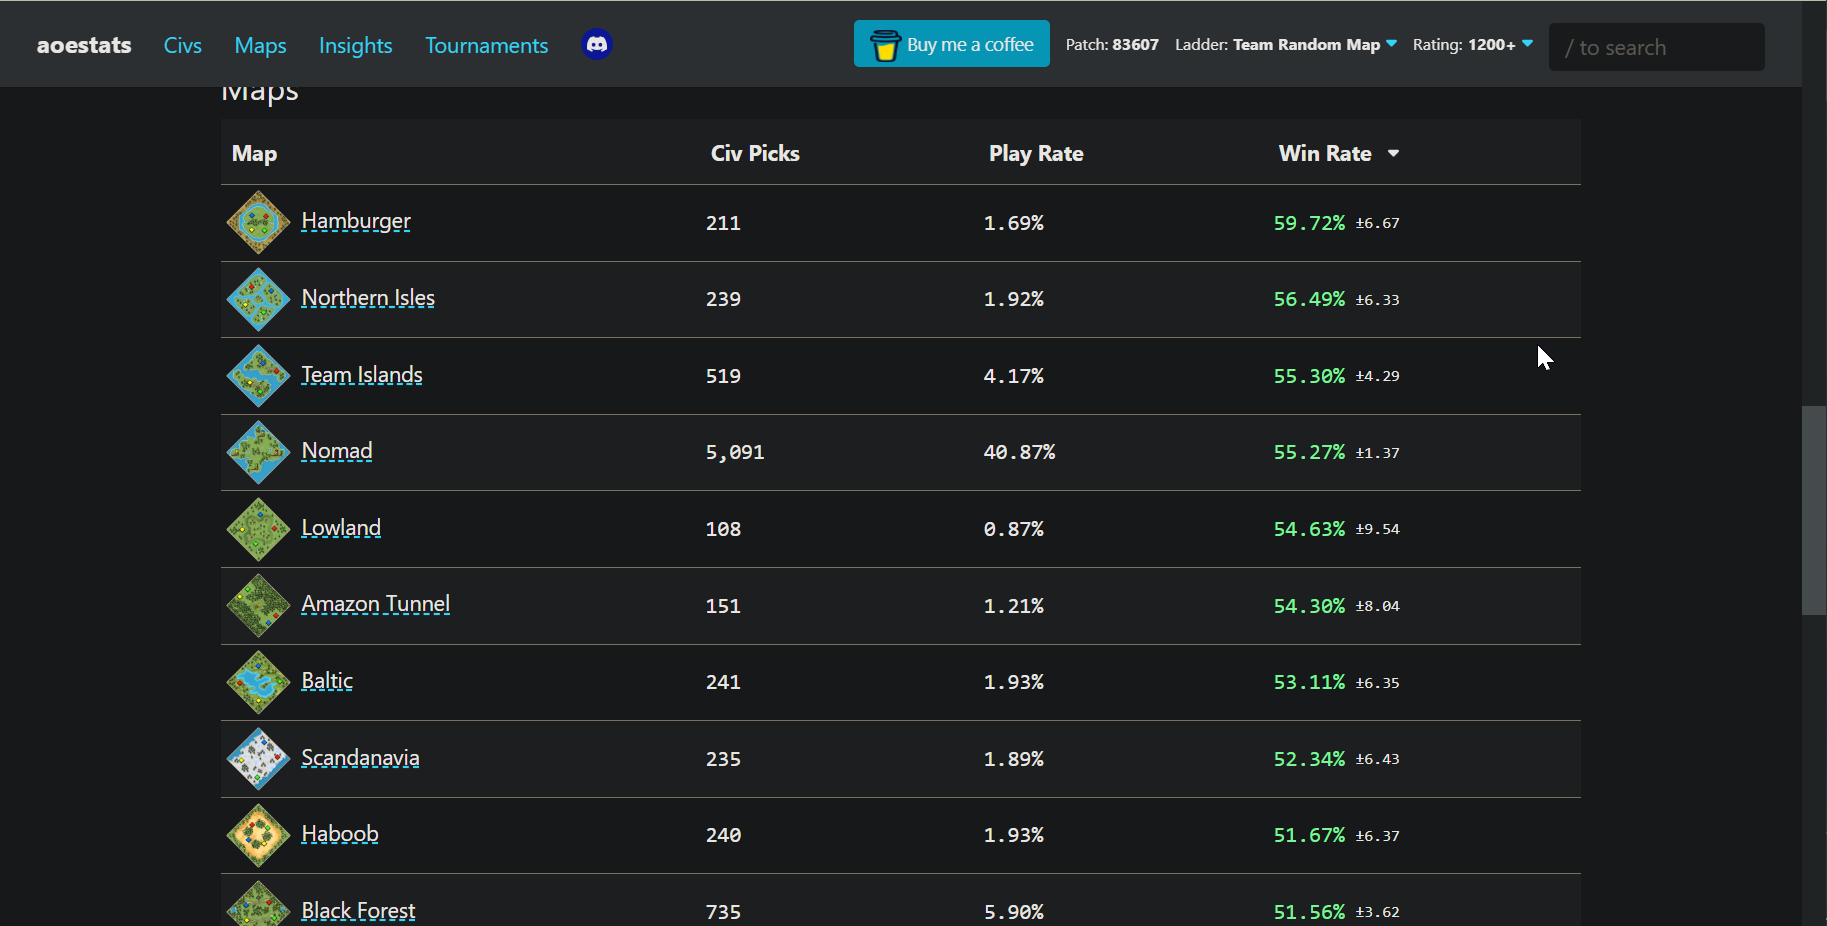
Task: Open the Nomad map link
Action: coord(337,451)
